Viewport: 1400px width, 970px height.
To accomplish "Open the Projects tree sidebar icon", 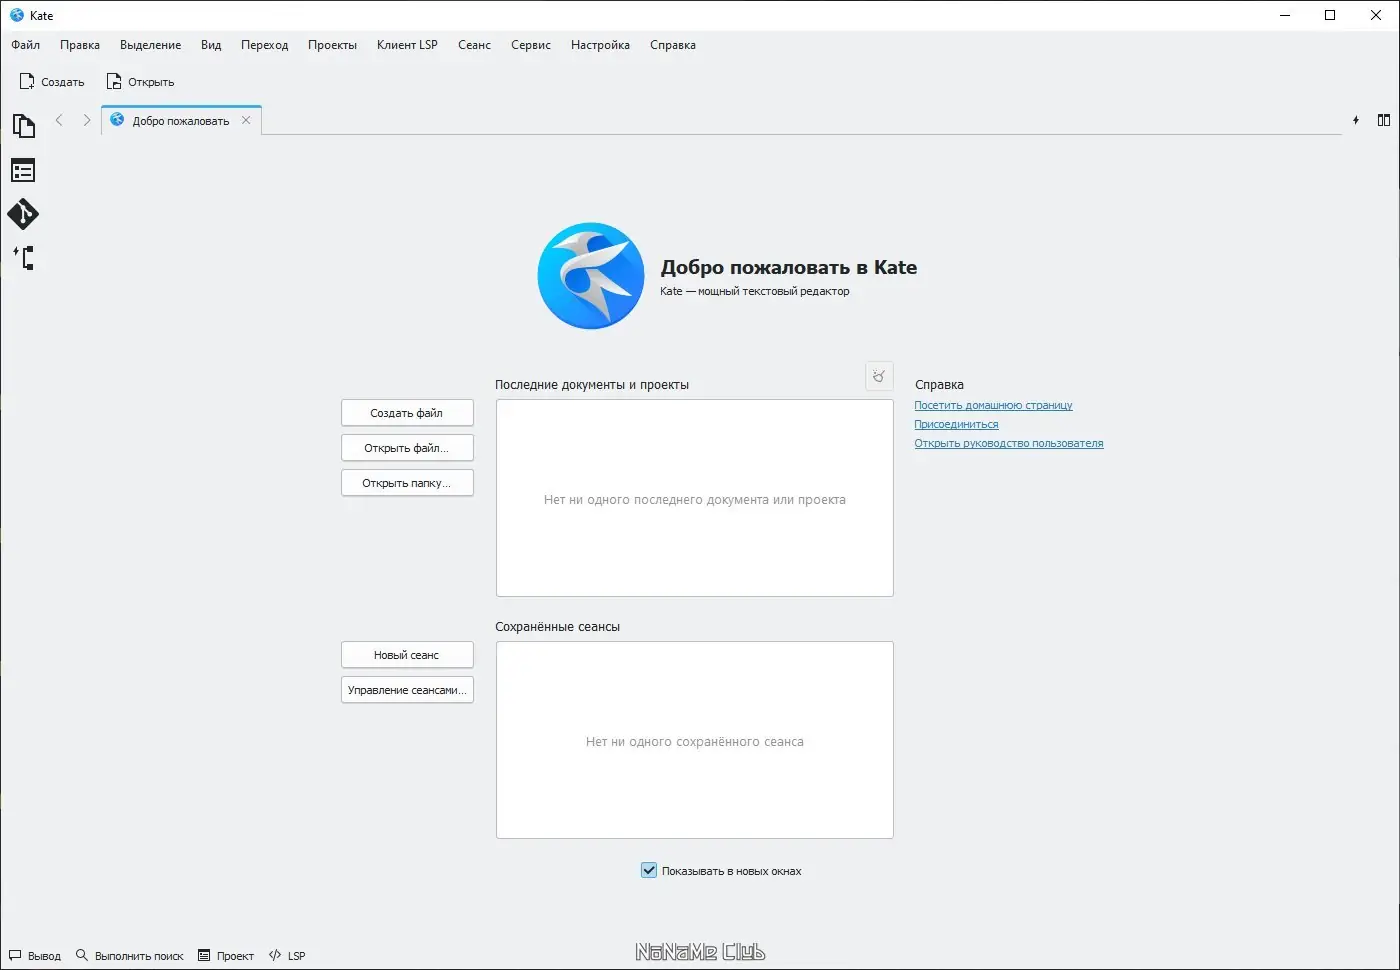I will click(23, 258).
